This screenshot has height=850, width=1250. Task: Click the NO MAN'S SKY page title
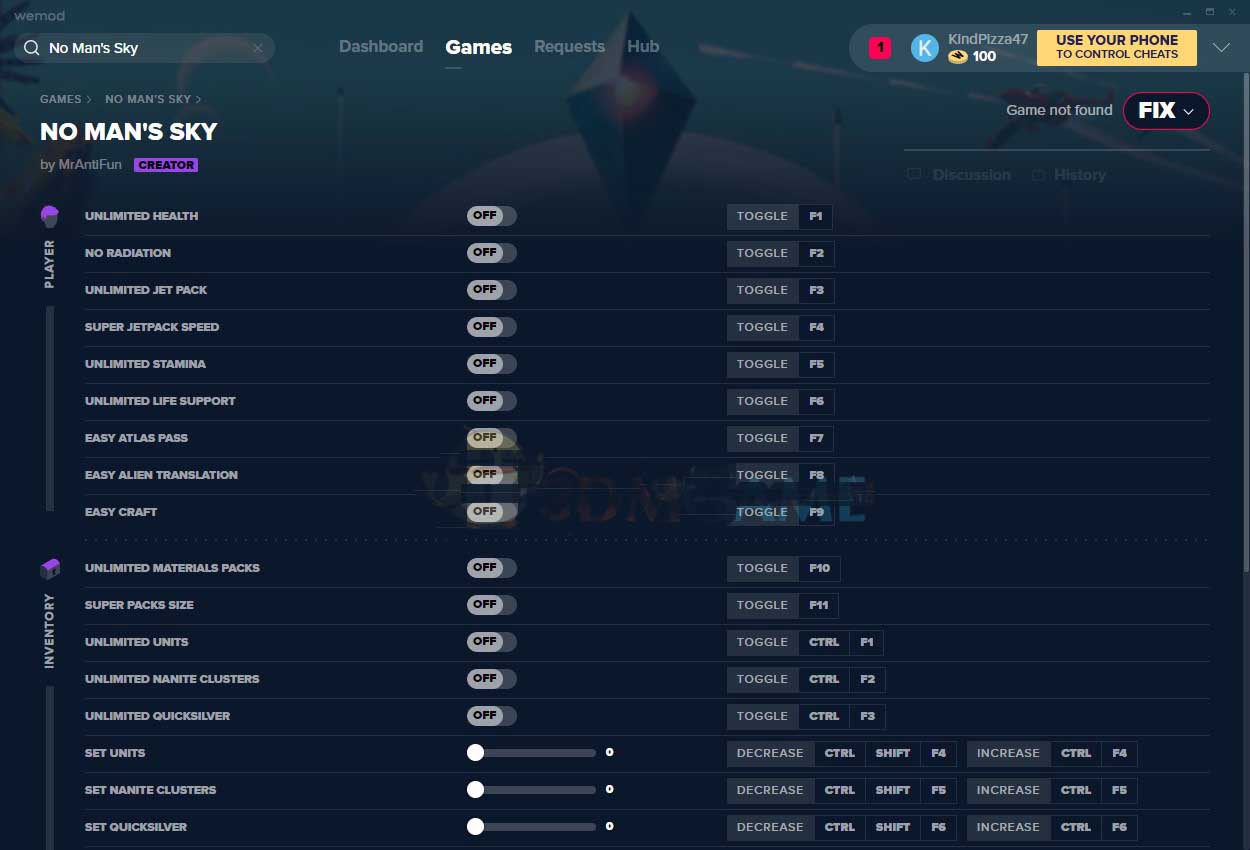(129, 132)
